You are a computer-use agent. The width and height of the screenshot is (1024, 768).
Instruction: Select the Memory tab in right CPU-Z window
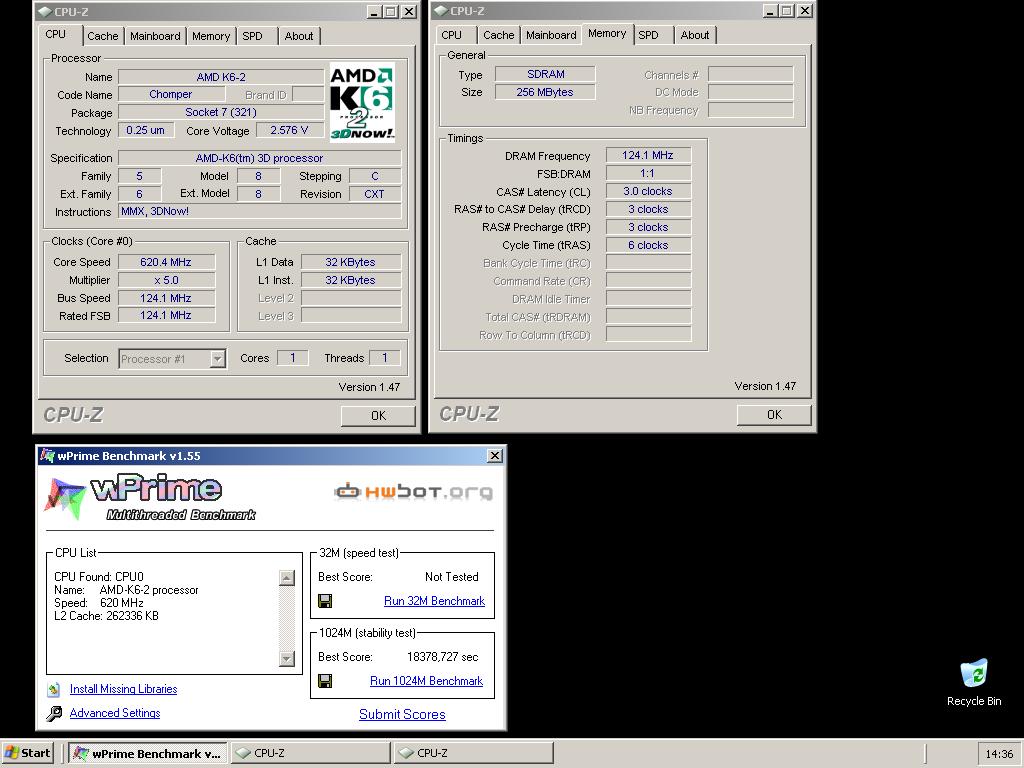(x=607, y=33)
